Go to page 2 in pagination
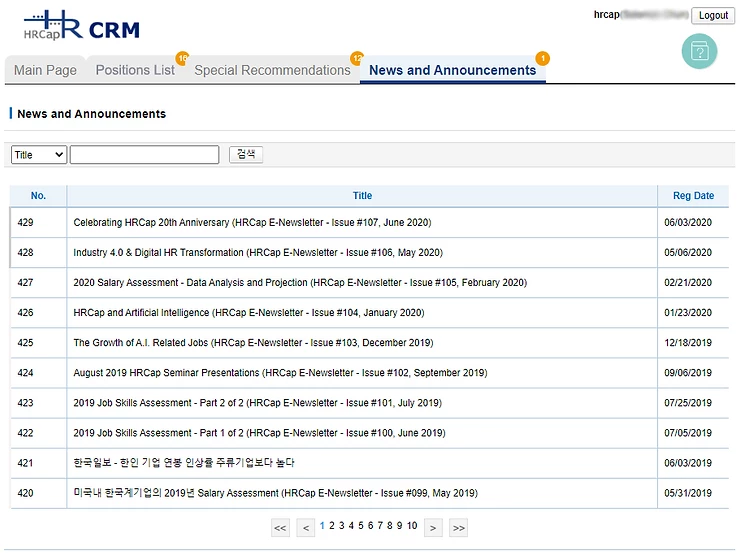Screen dimensions: 740x555 point(332,525)
